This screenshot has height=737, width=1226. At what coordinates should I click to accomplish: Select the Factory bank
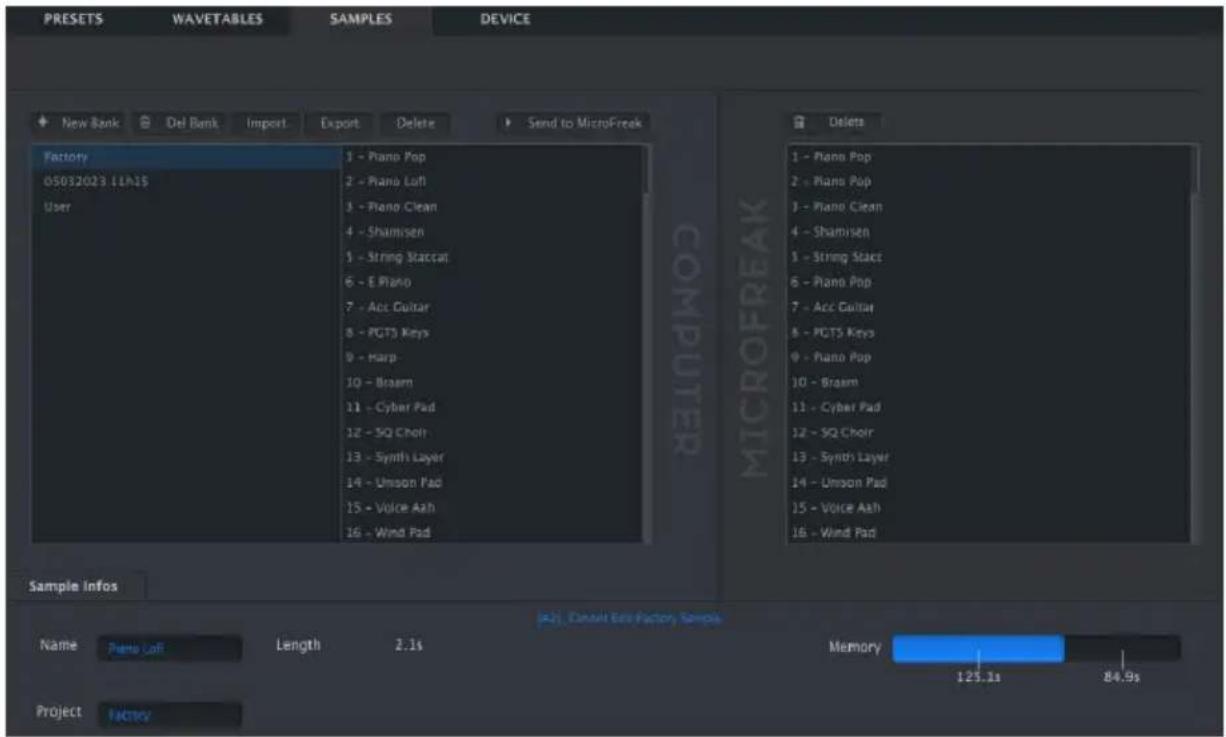[187, 157]
